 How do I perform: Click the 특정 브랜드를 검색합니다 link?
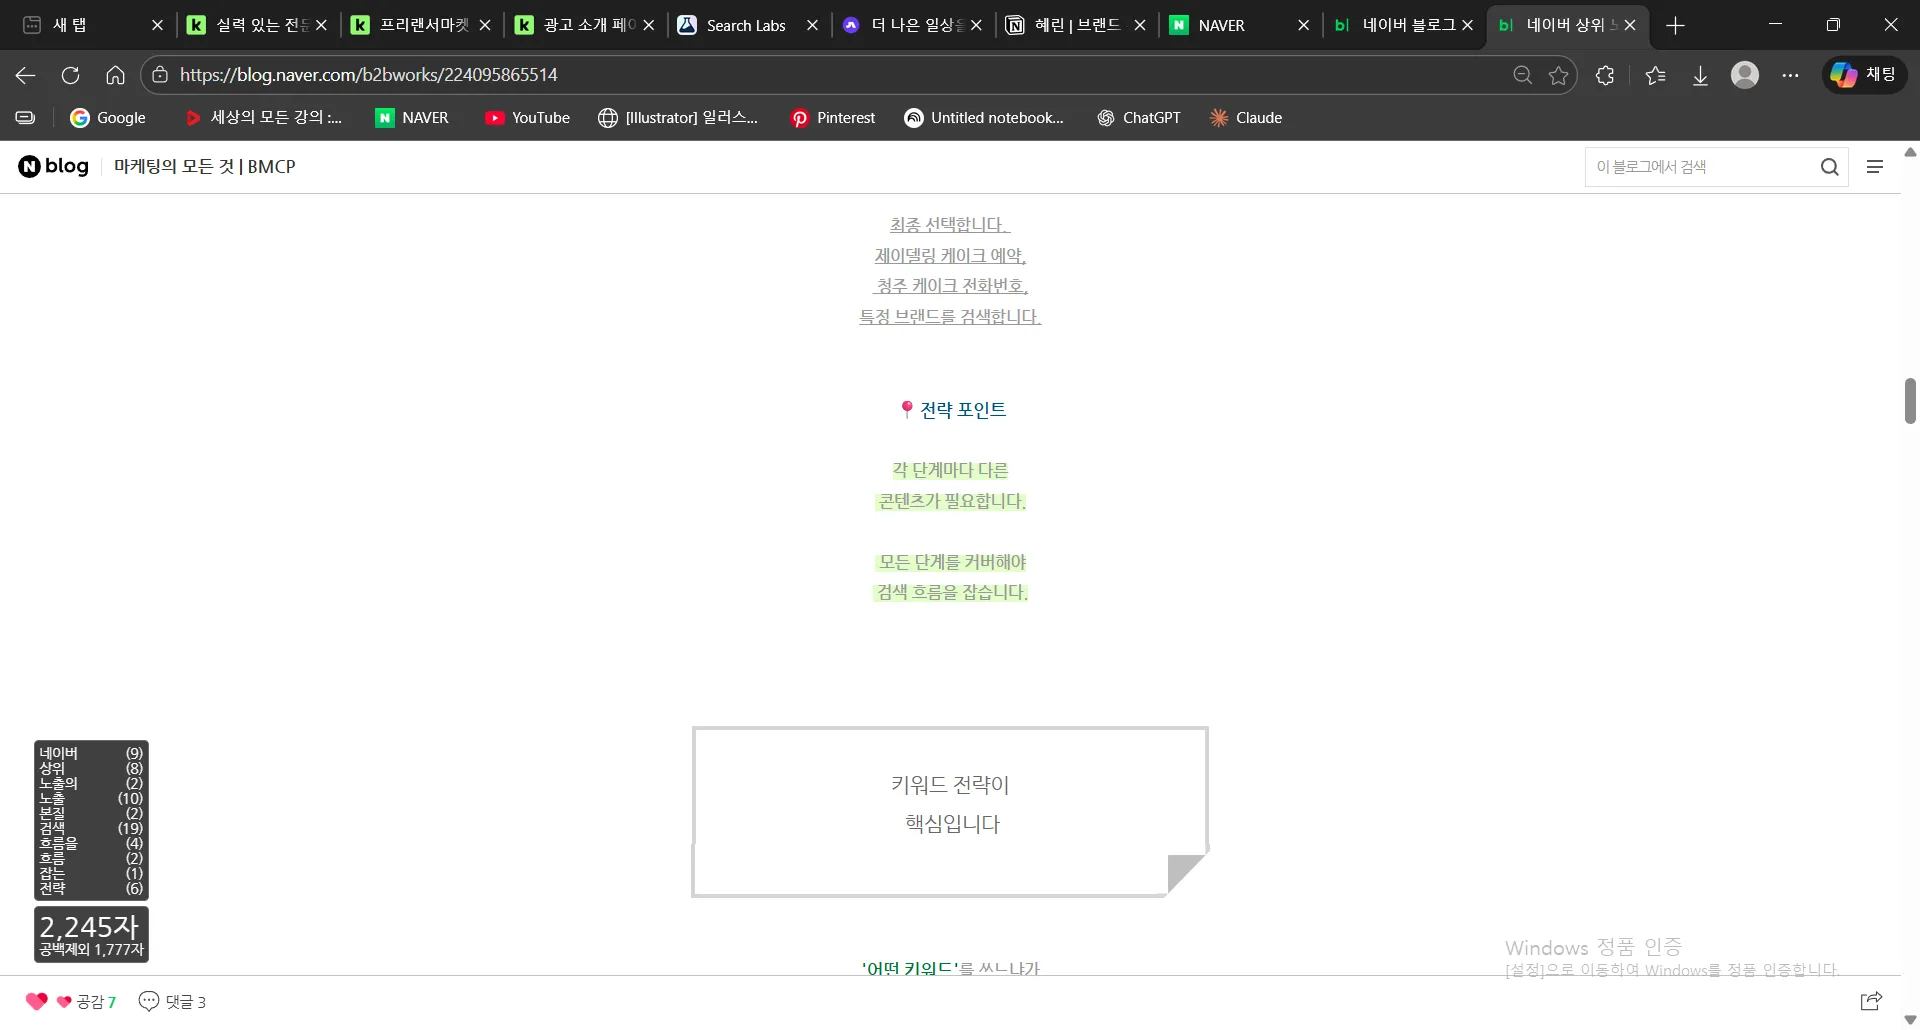tap(948, 315)
